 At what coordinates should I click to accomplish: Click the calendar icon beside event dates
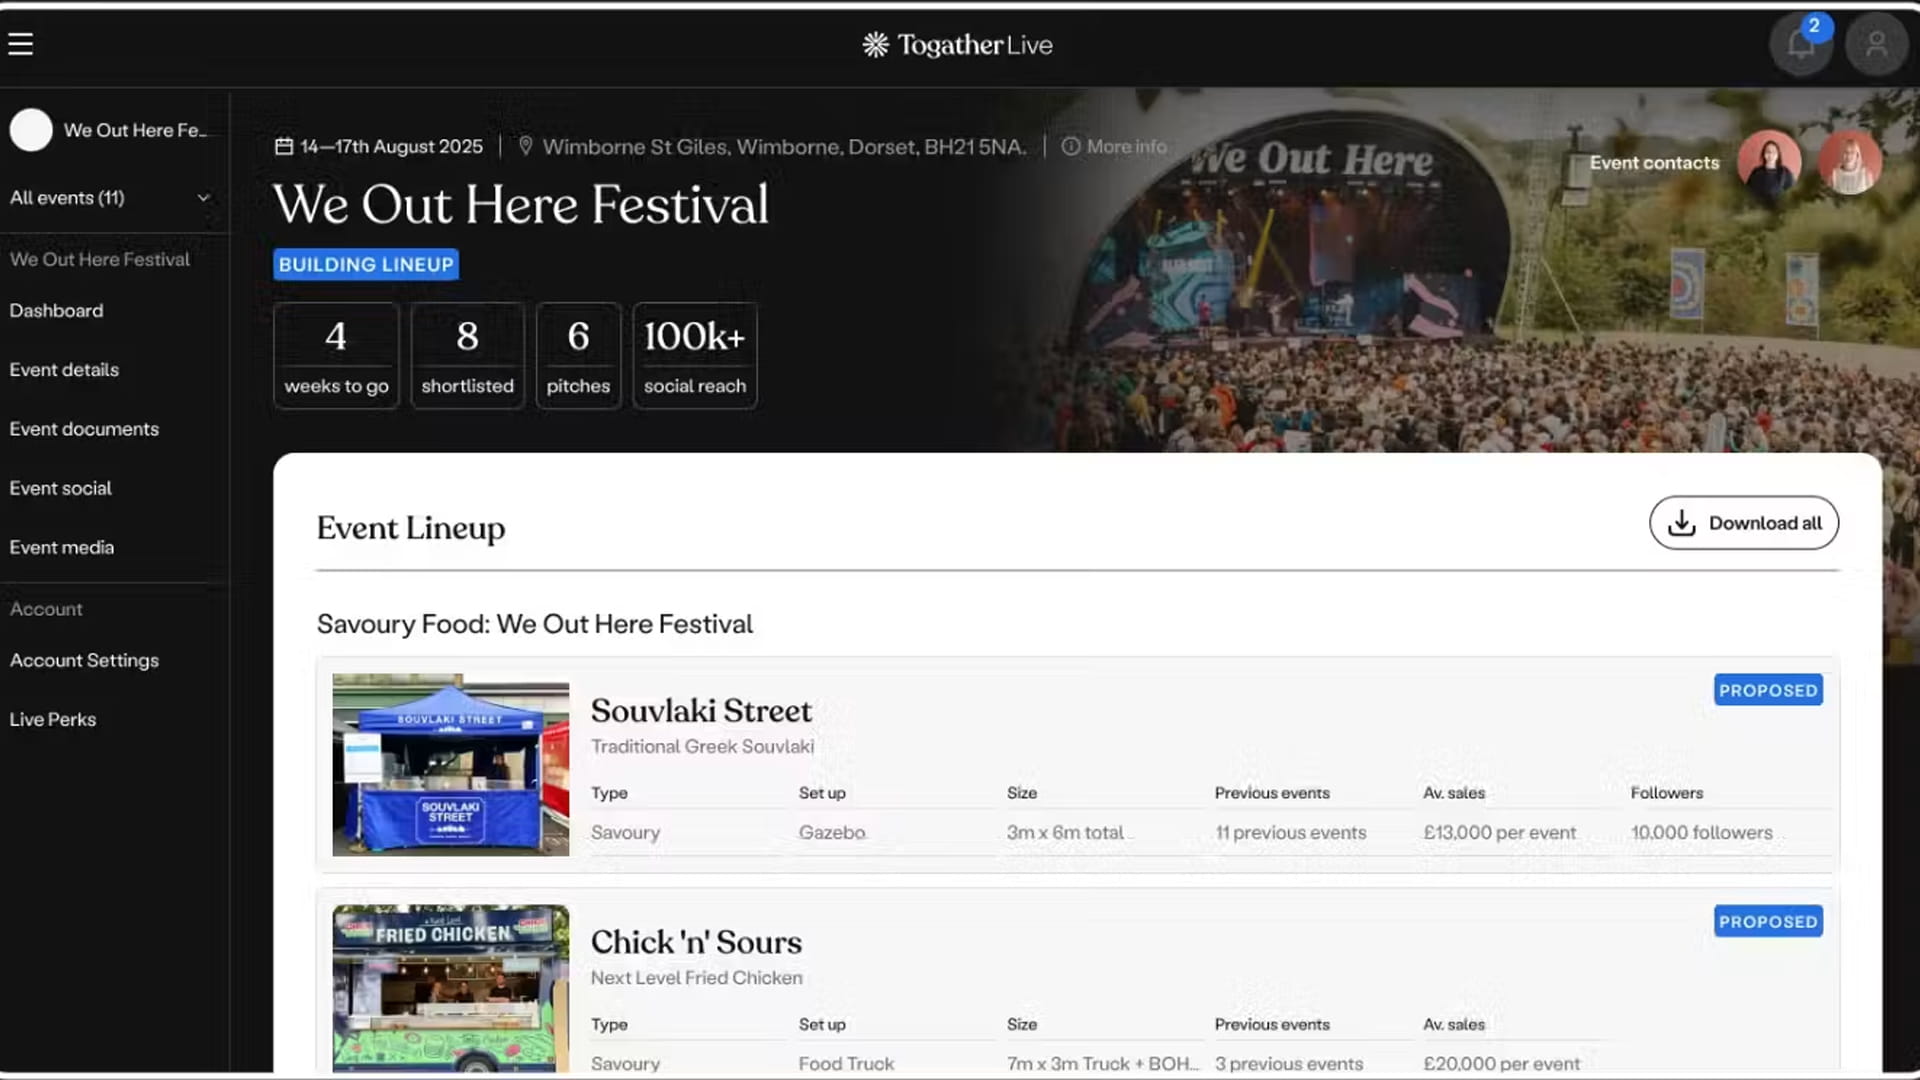tap(284, 147)
